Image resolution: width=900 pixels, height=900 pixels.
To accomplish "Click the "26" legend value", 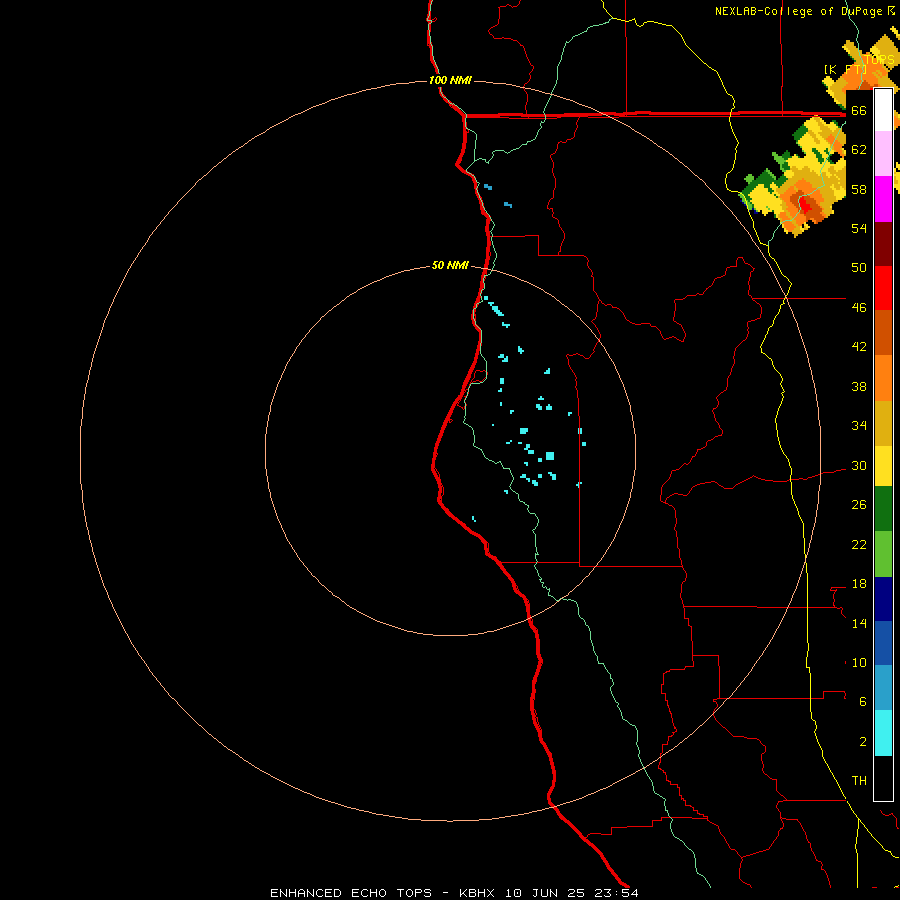I will [859, 505].
